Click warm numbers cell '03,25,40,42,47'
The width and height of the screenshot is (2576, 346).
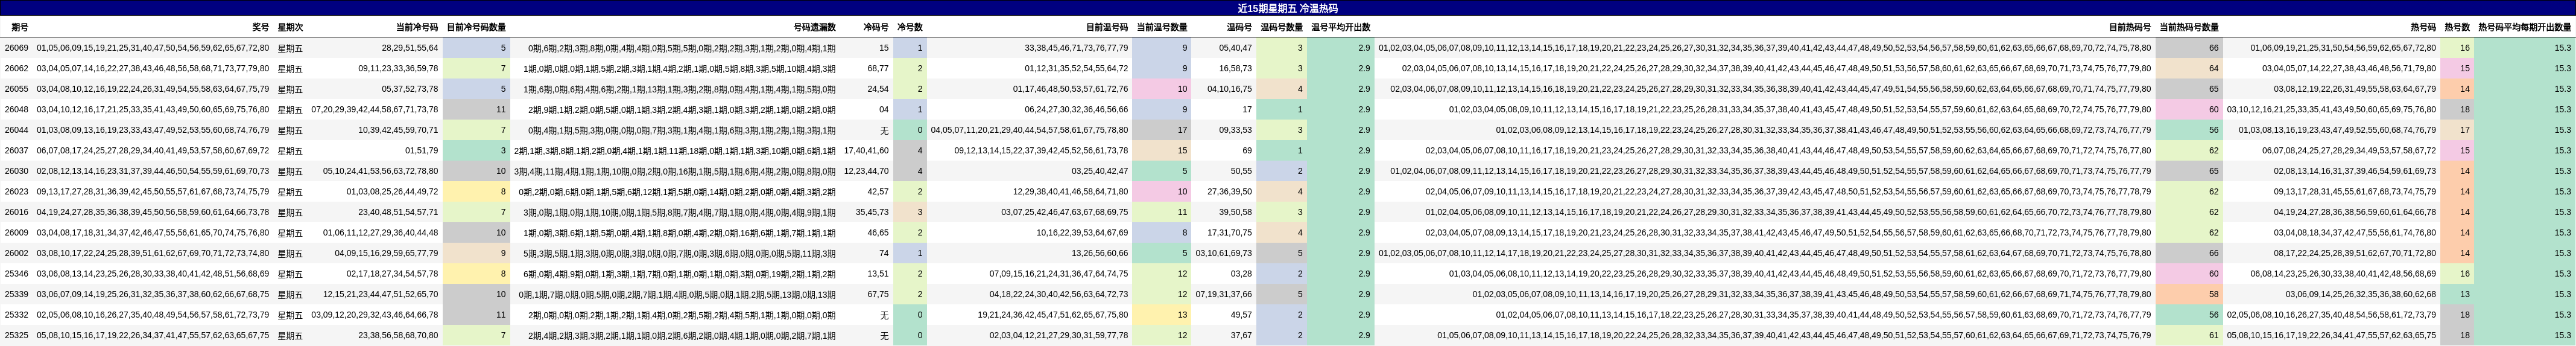point(1100,171)
